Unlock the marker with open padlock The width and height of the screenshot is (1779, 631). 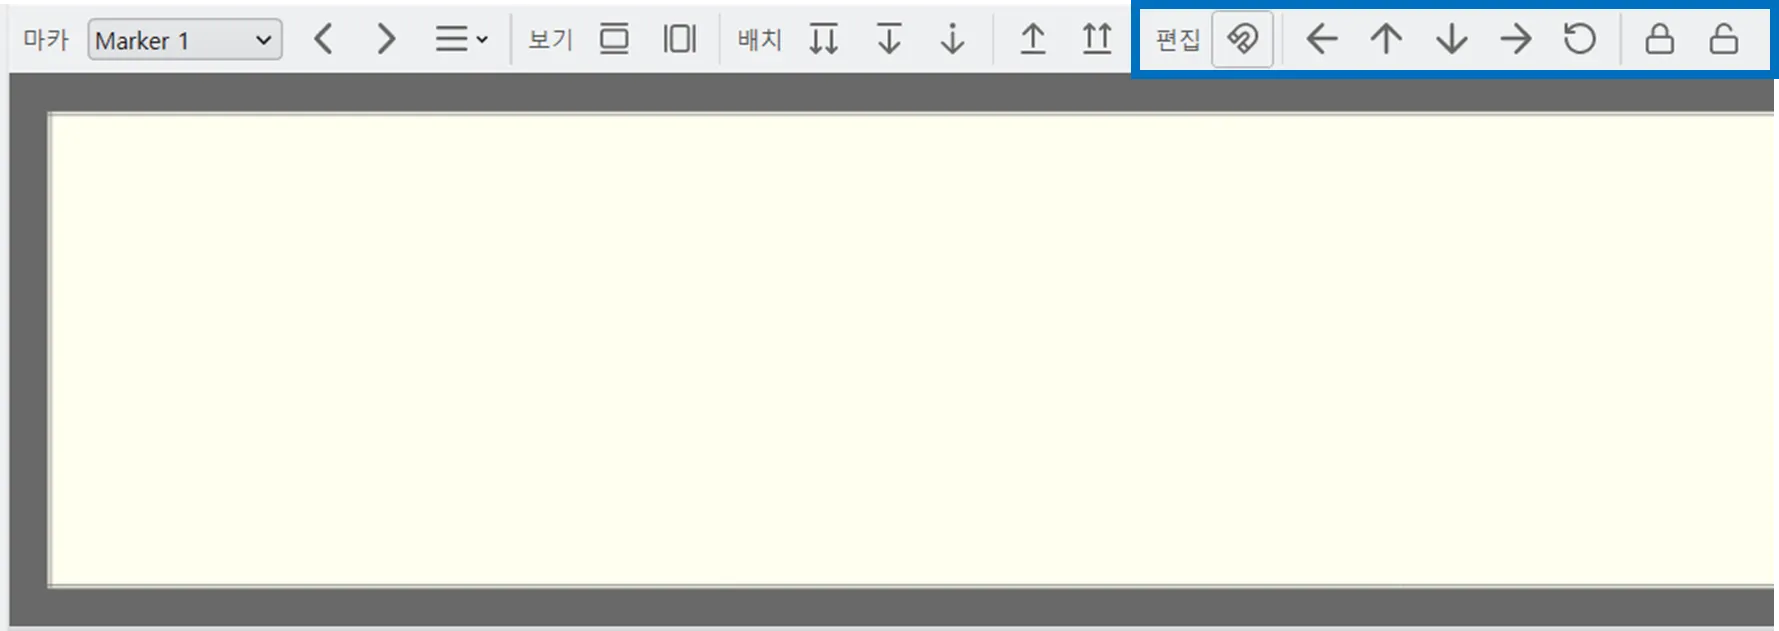tap(1724, 40)
